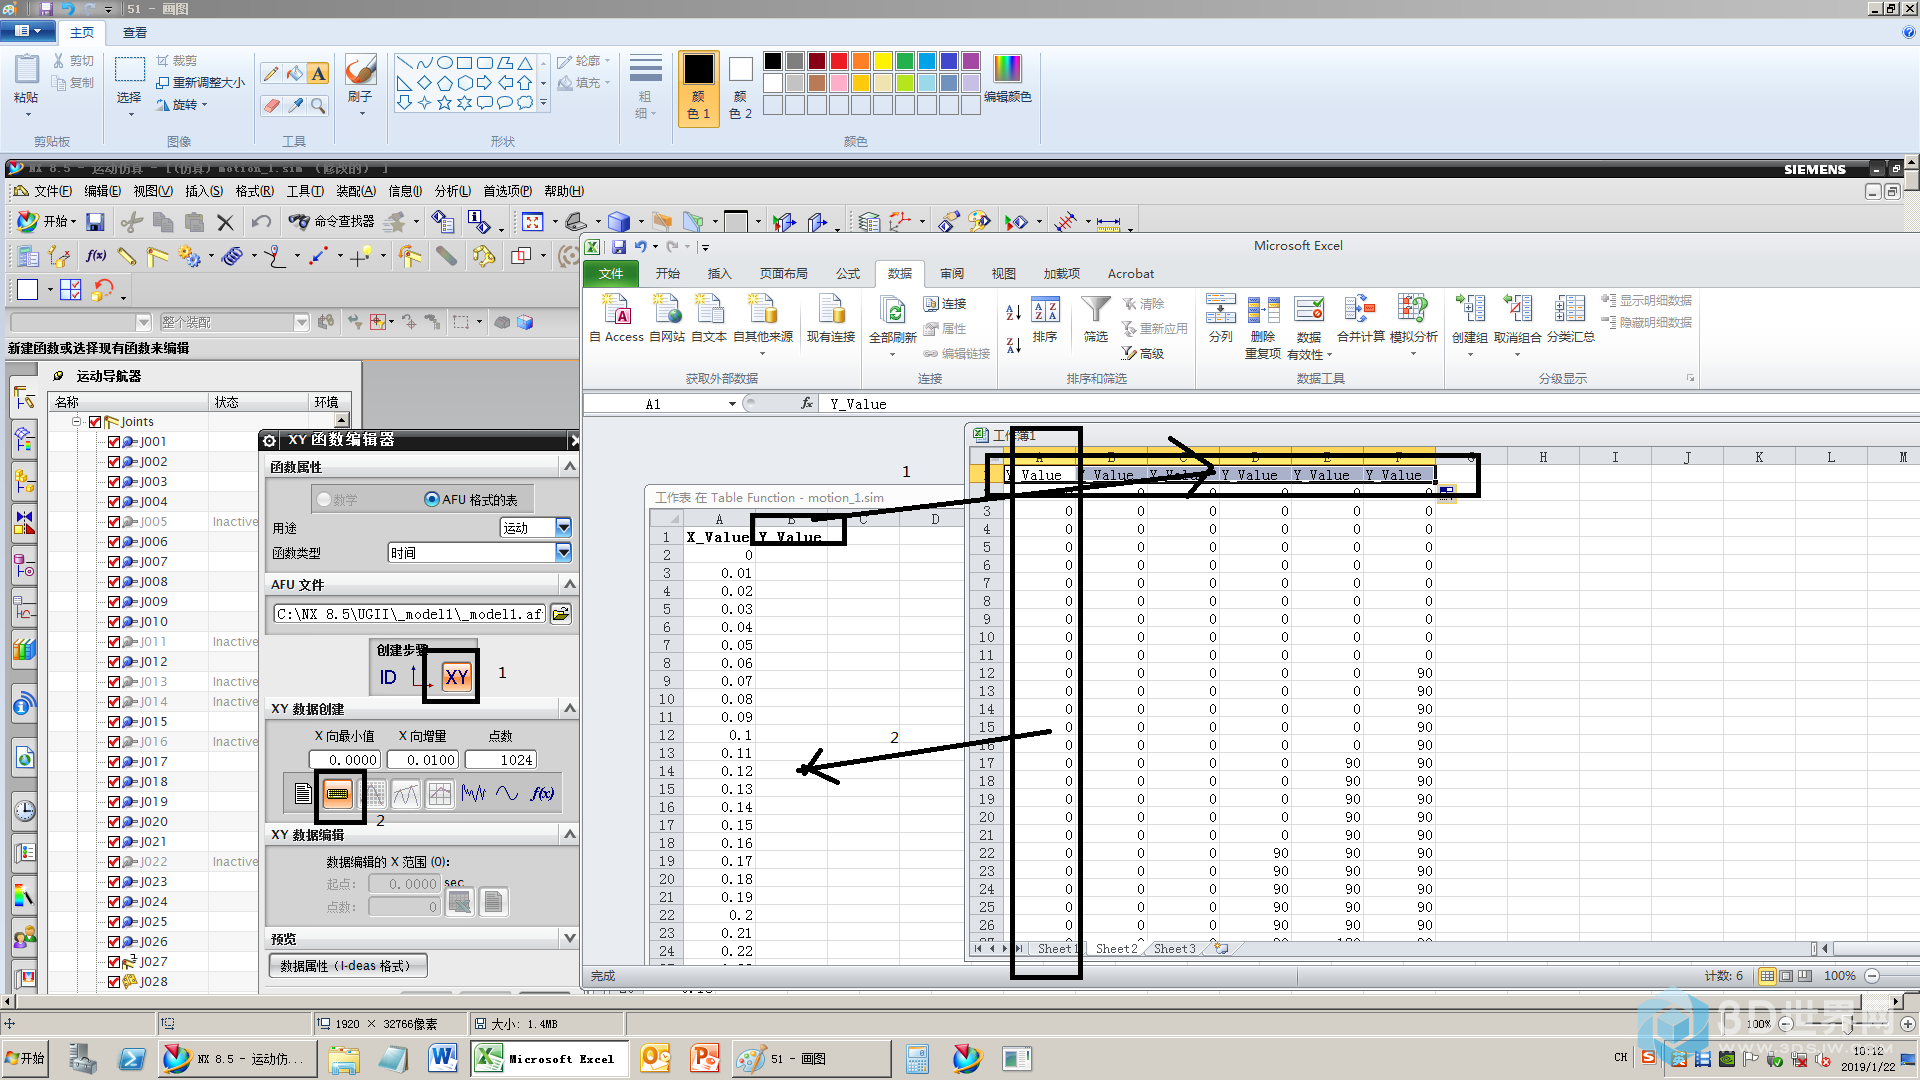
Task: Collapse the XY 数据创建 section
Action: tap(570, 708)
